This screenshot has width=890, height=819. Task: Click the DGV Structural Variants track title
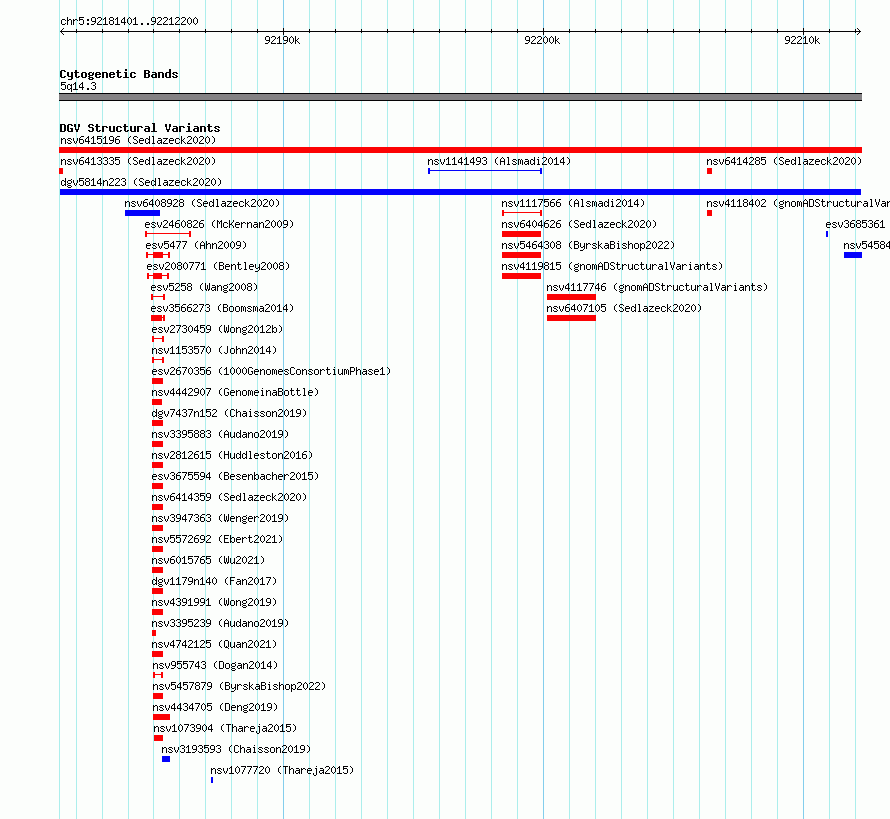(x=140, y=128)
